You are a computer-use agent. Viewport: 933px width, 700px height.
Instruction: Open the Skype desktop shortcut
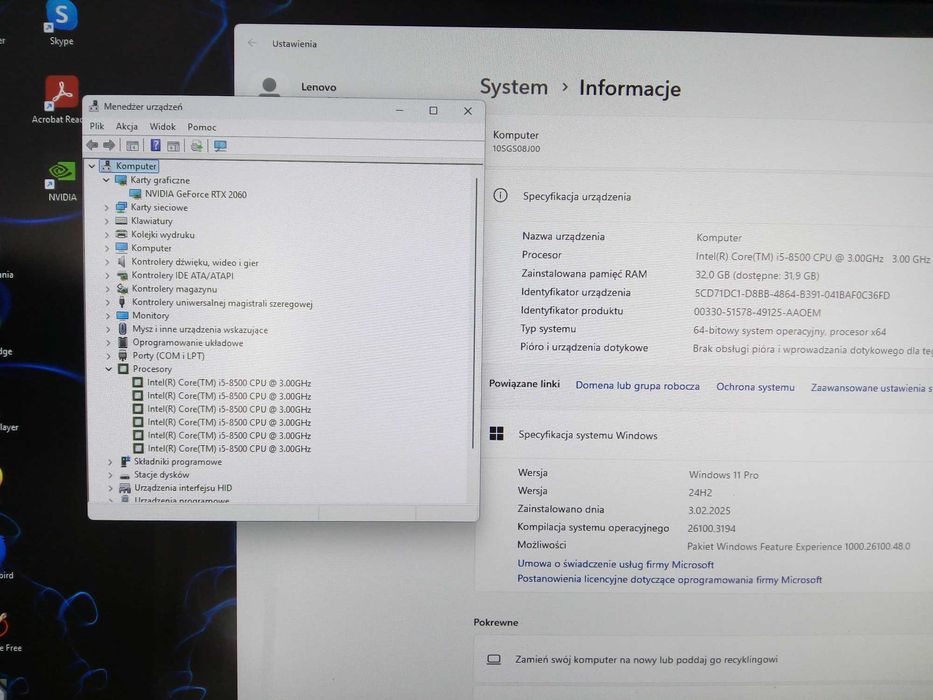[x=61, y=23]
